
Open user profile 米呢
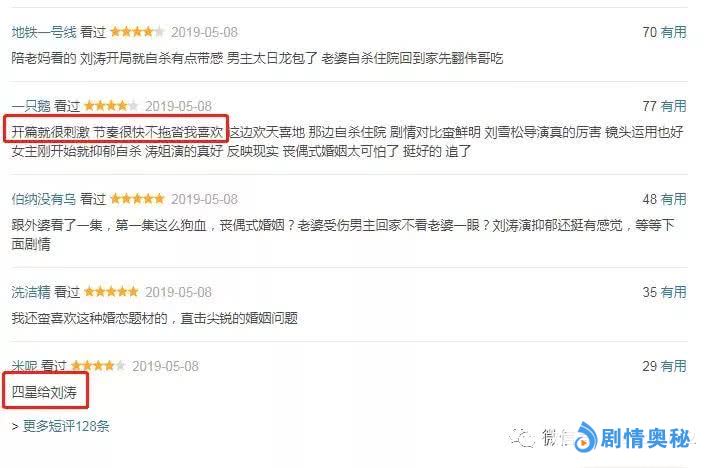24,366
